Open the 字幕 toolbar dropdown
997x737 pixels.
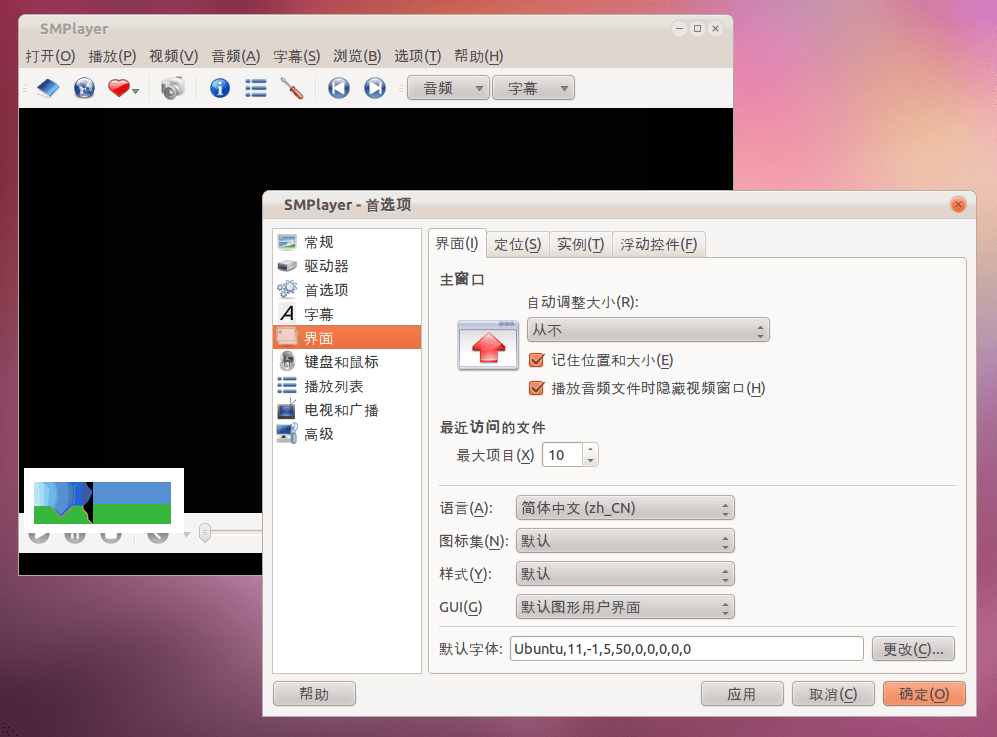click(x=533, y=88)
